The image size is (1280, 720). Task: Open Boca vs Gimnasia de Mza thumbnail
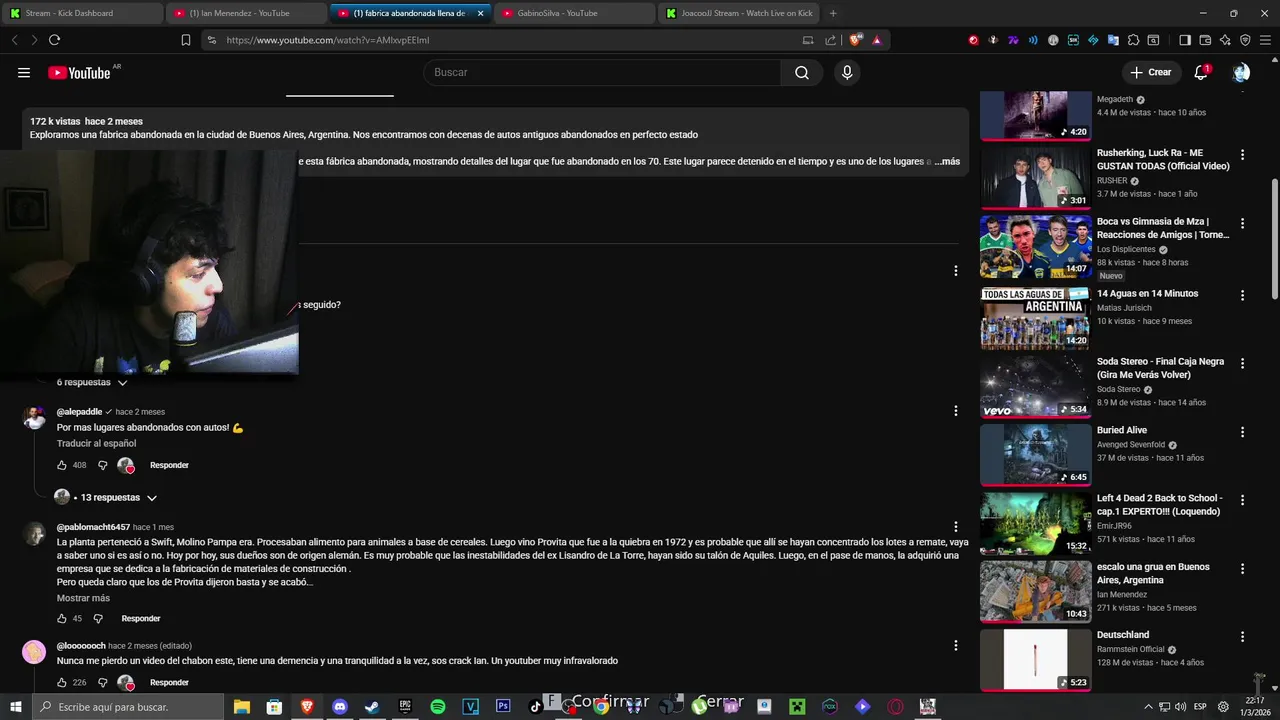[1034, 247]
